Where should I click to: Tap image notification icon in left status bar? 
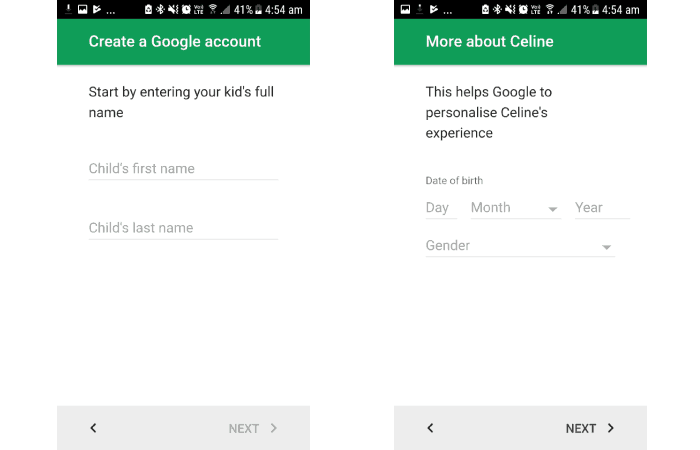point(83,9)
